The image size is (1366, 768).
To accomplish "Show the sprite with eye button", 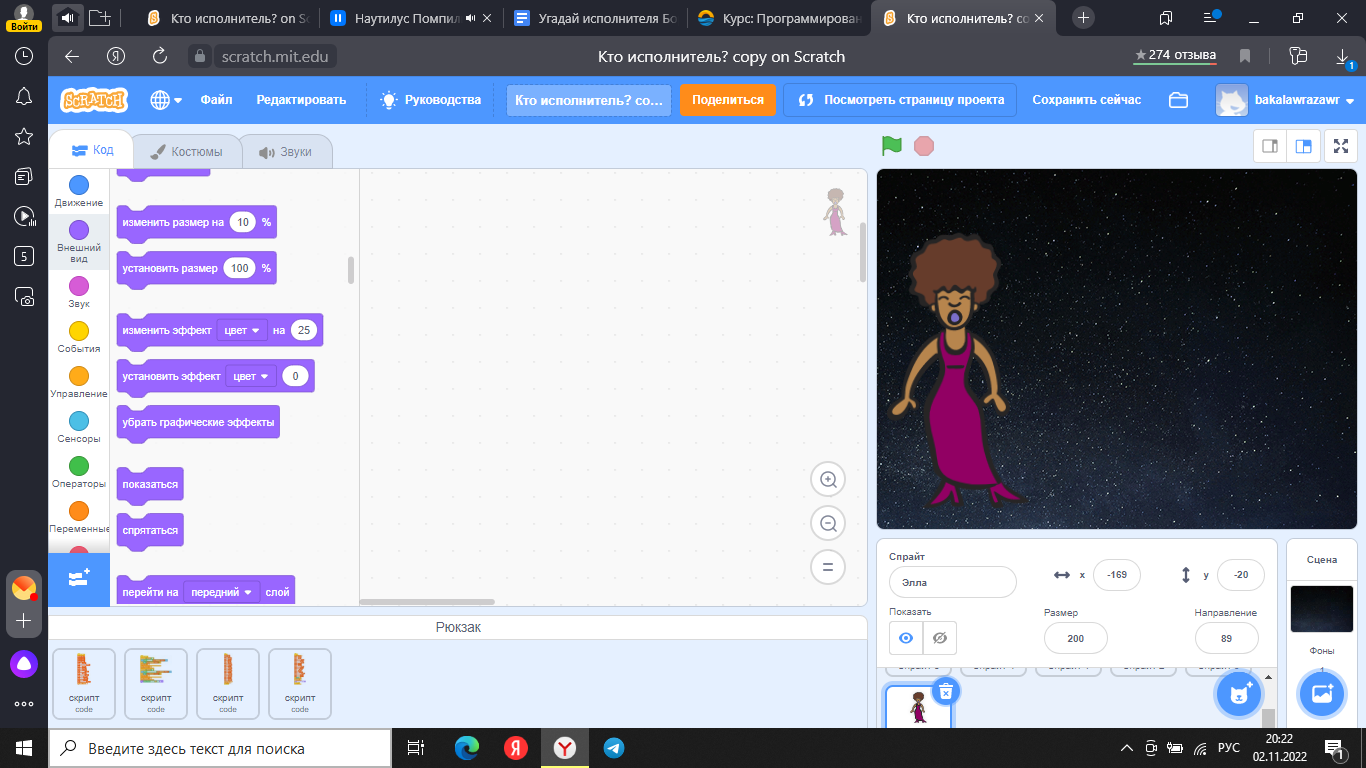I will click(x=906, y=638).
